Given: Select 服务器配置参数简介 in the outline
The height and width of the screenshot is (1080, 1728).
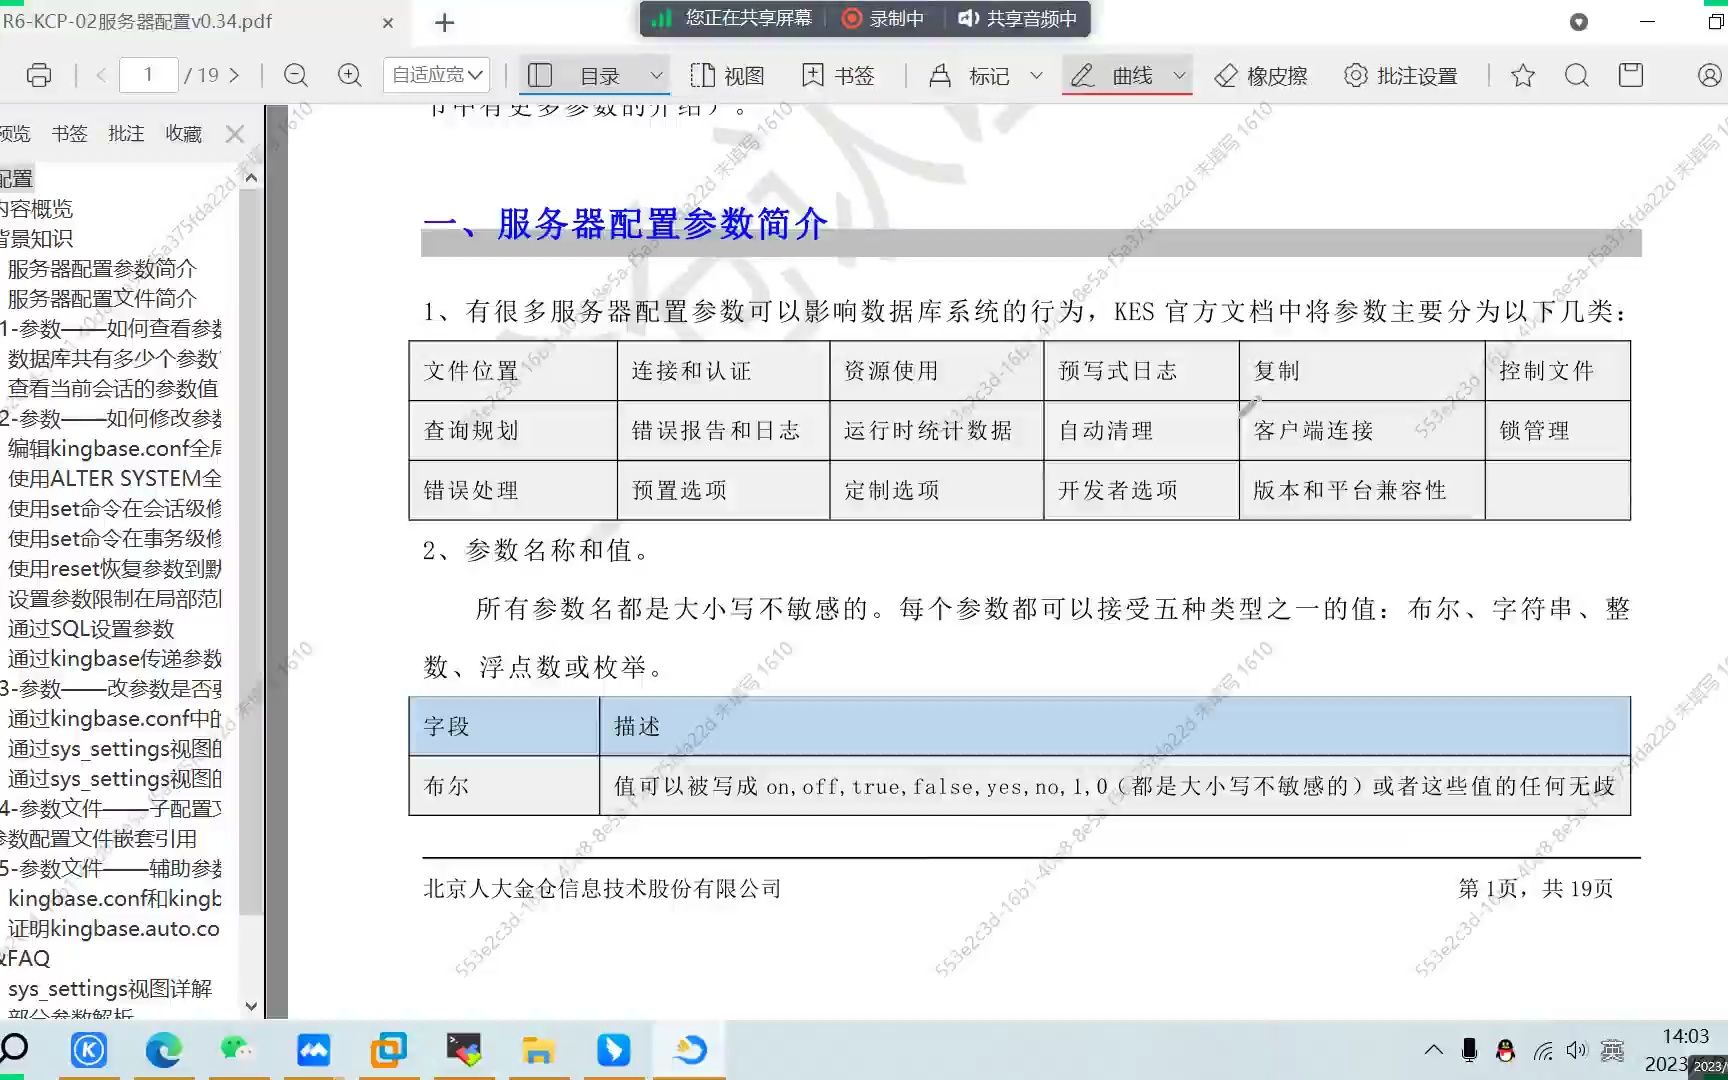Looking at the screenshot, I should (100, 268).
